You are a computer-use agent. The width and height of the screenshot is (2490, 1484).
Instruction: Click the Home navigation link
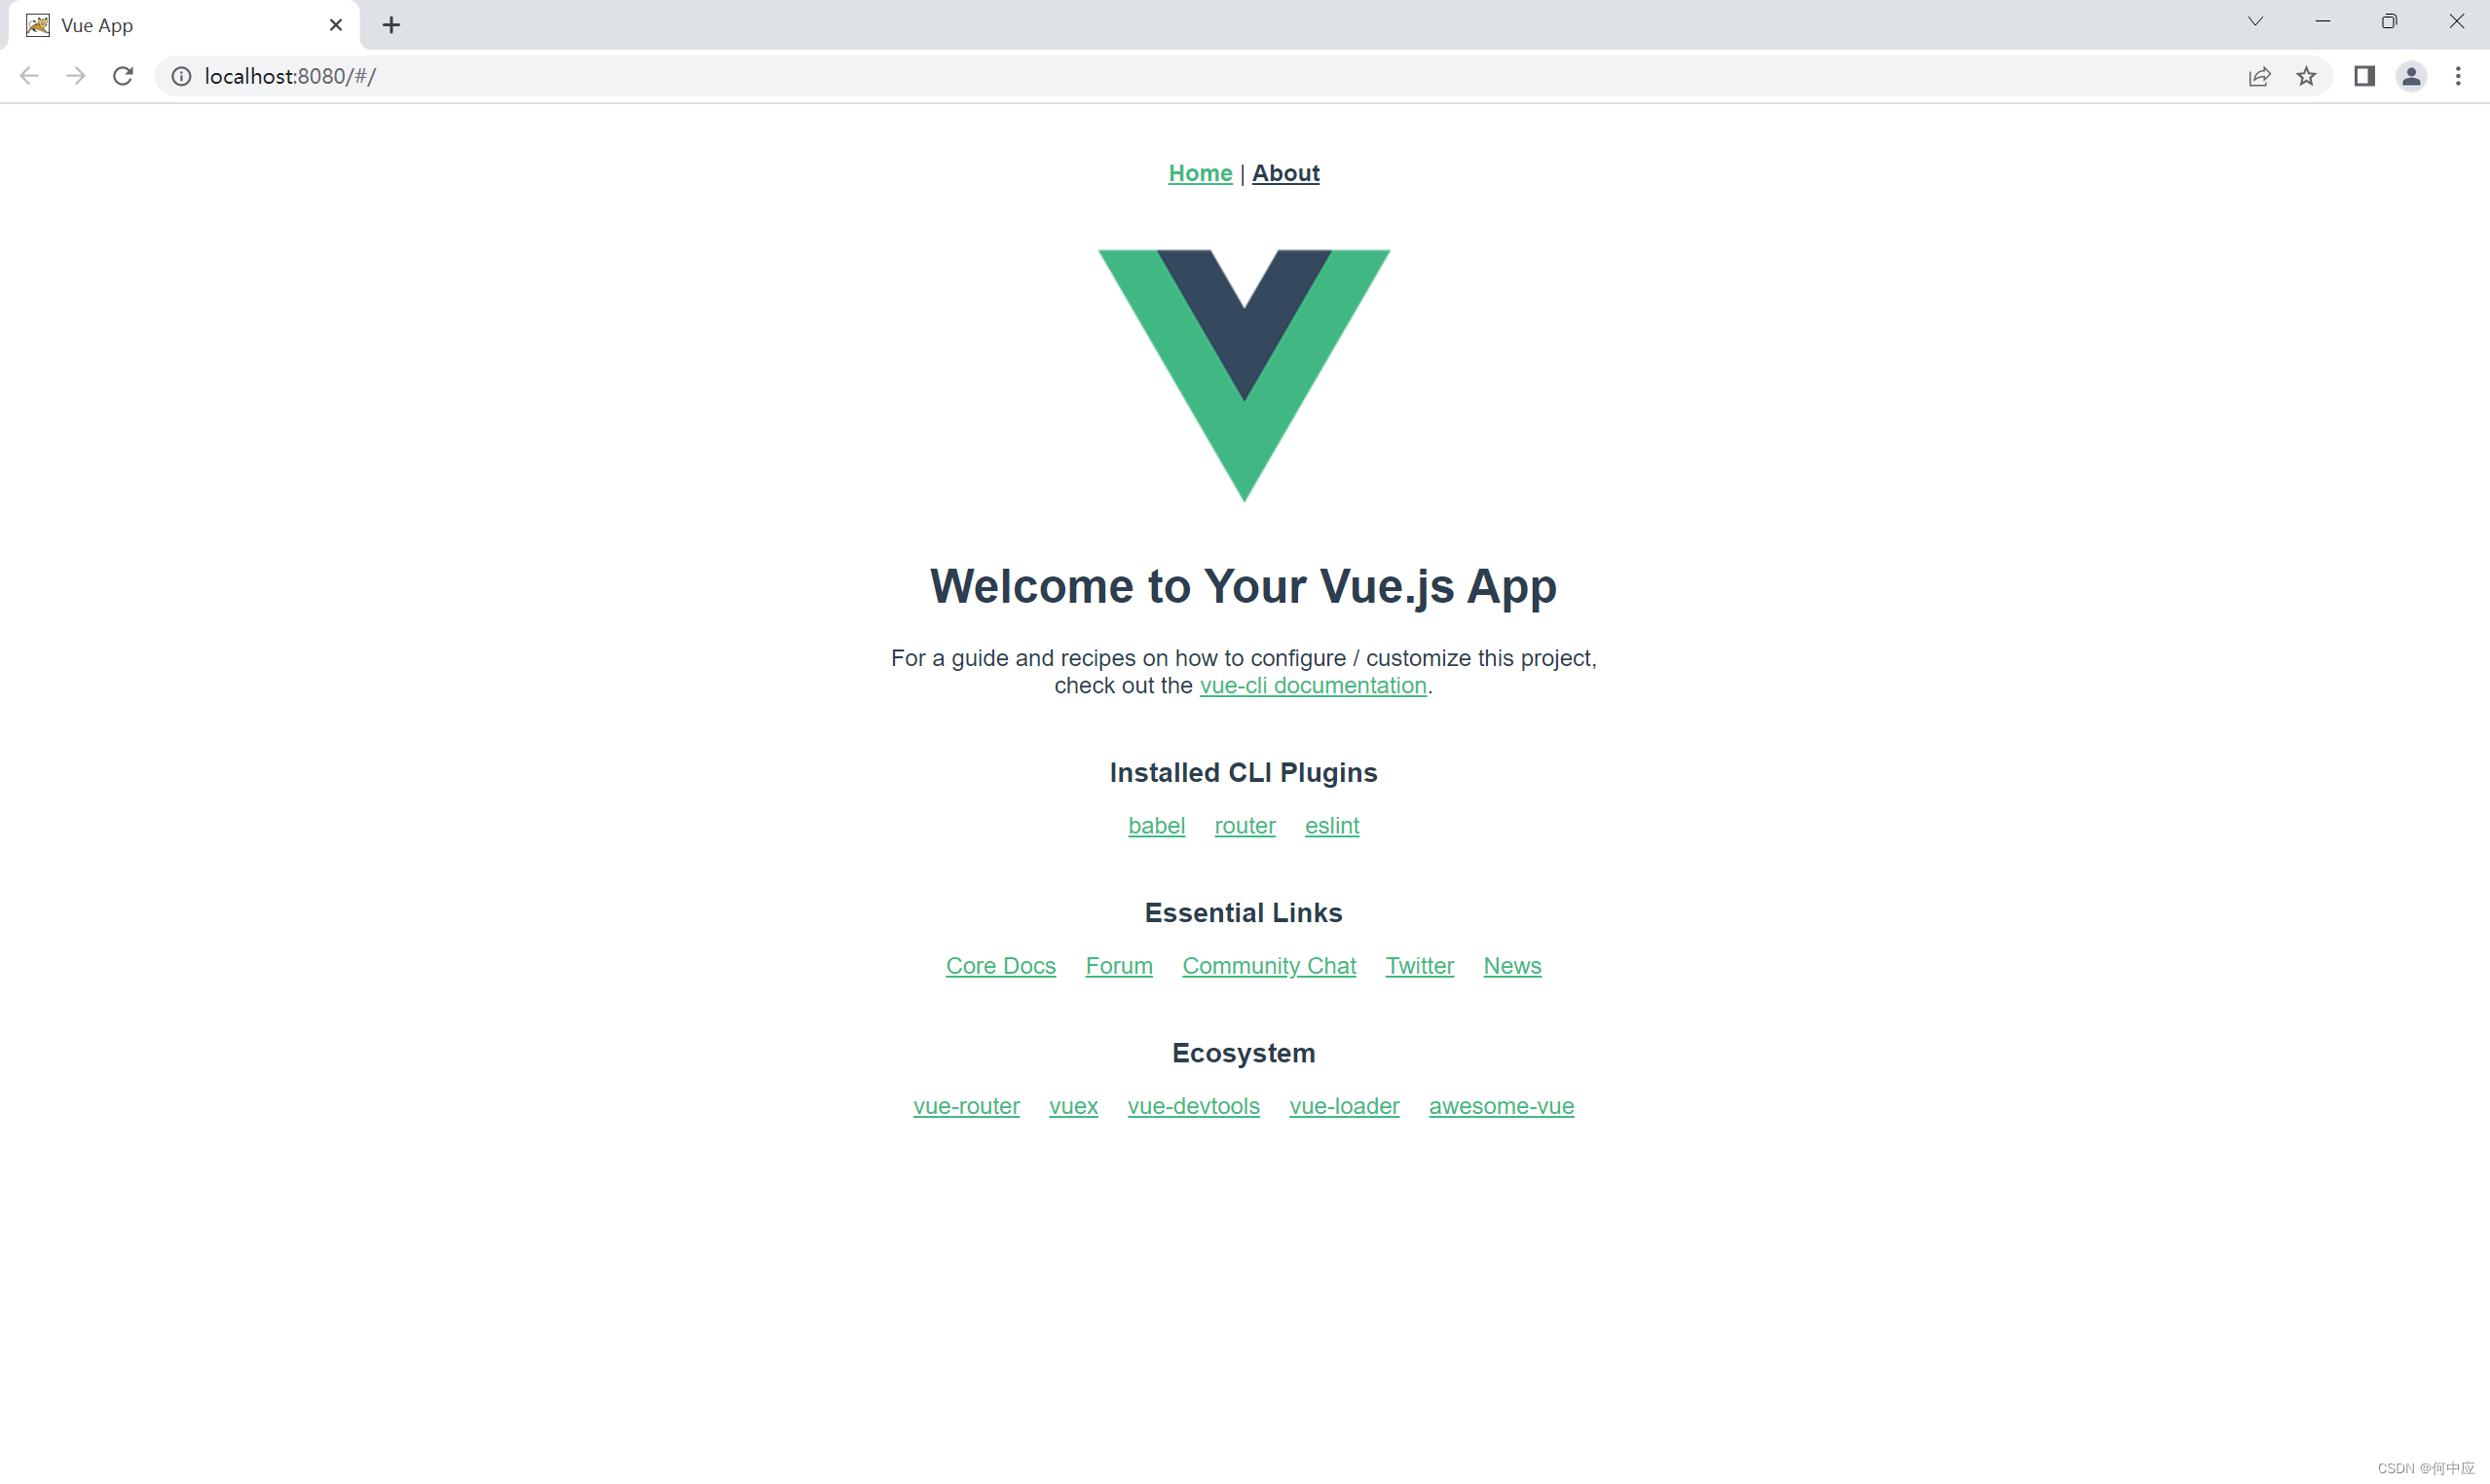tap(1199, 173)
